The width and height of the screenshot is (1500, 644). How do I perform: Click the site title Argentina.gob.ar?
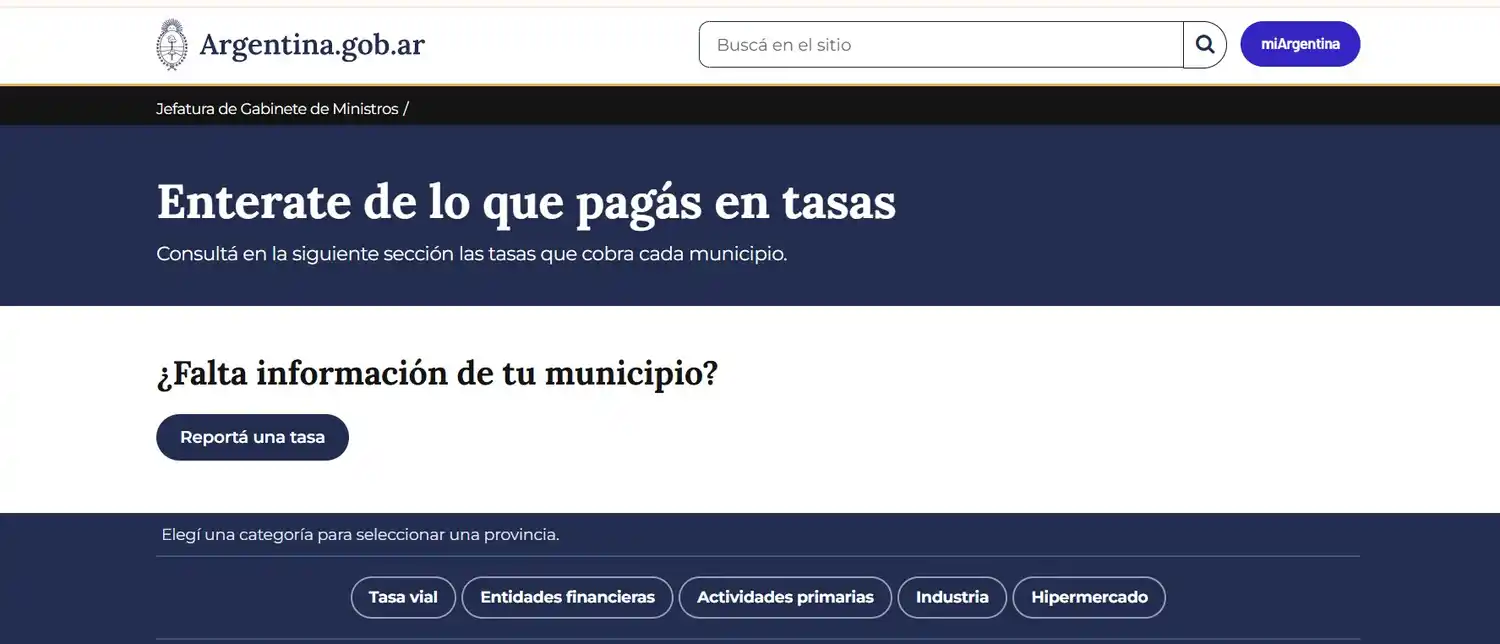[313, 44]
